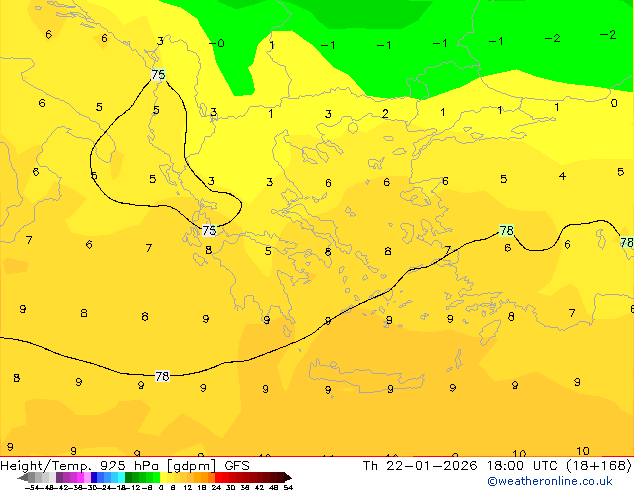The width and height of the screenshot is (634, 490).
Task: Click the bright red swatch in the legend
Action: point(218,478)
